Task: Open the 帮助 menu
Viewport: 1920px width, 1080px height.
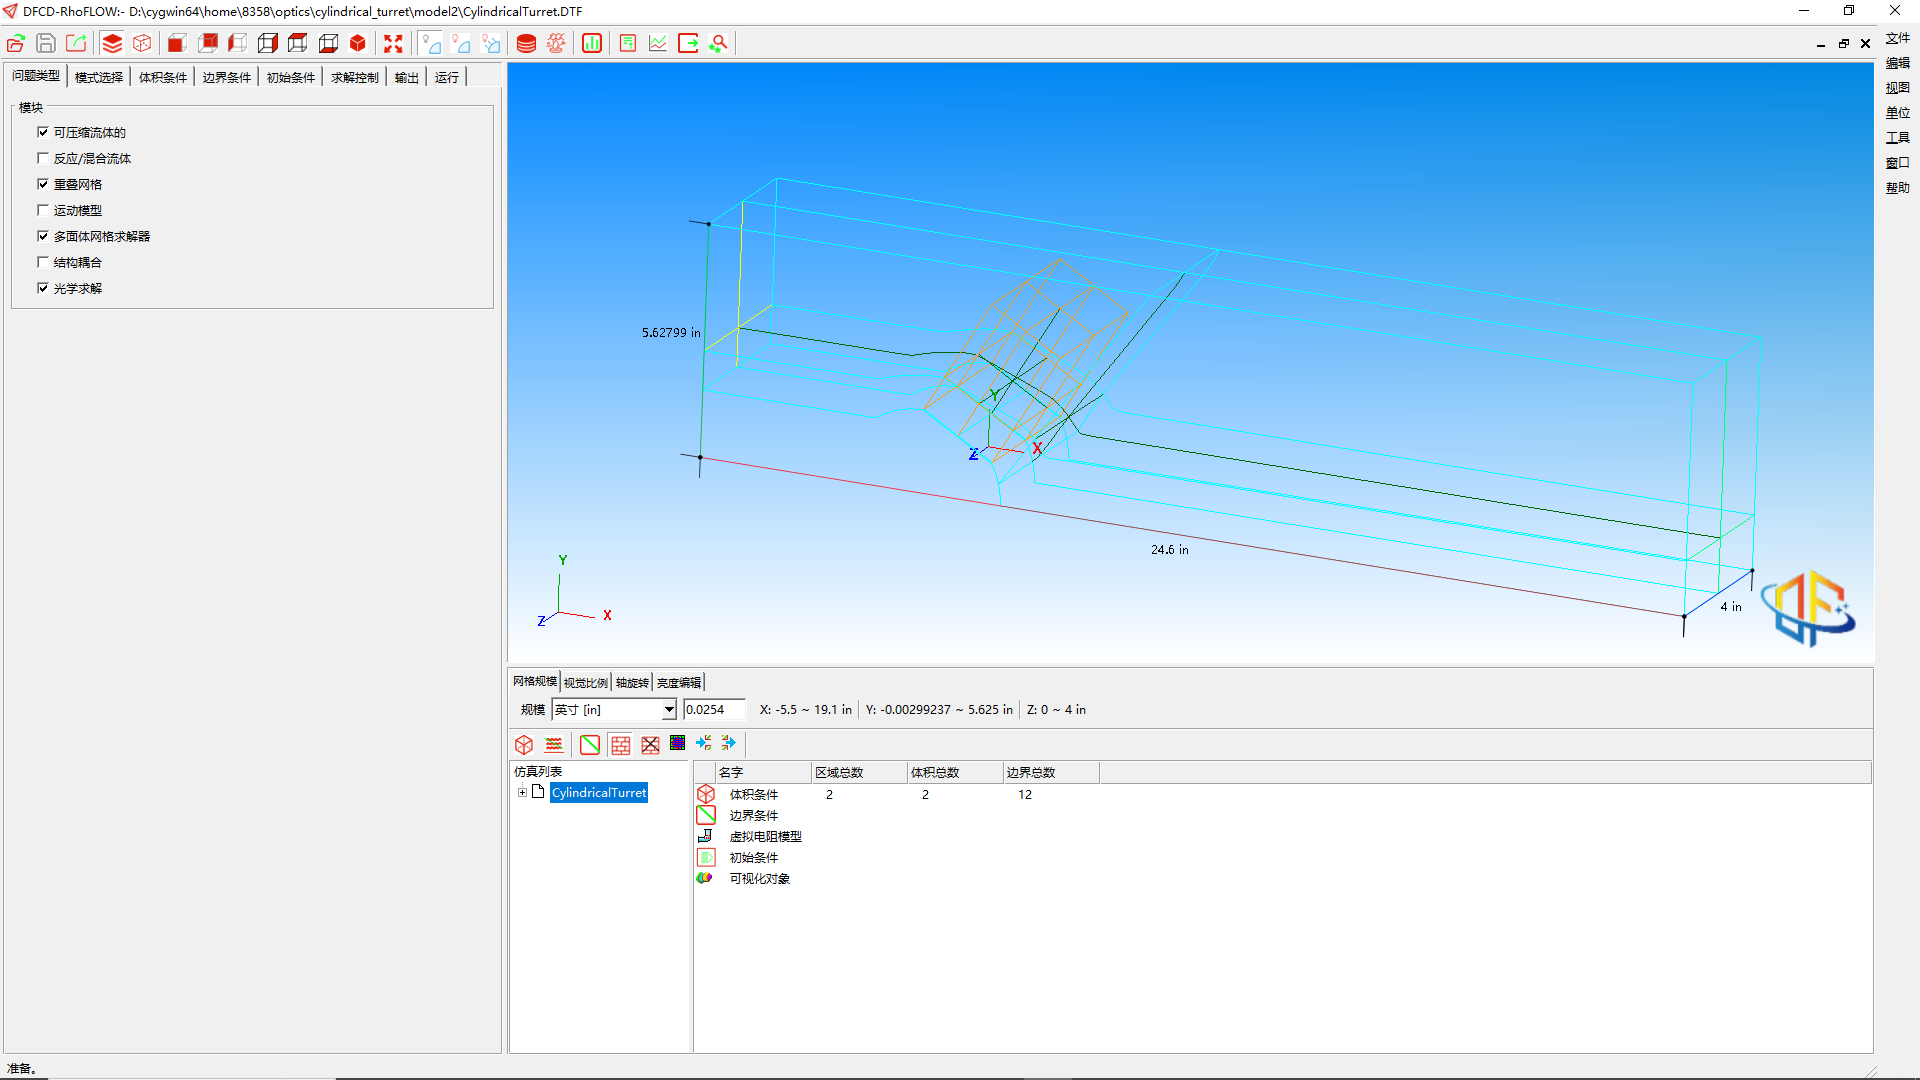Action: click(x=1897, y=188)
